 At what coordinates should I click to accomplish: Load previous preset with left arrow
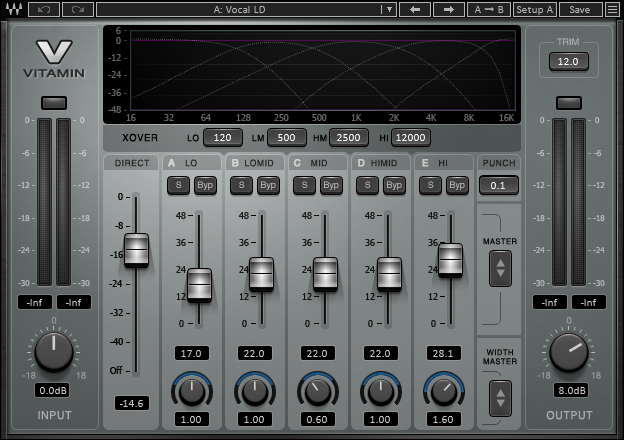(415, 10)
